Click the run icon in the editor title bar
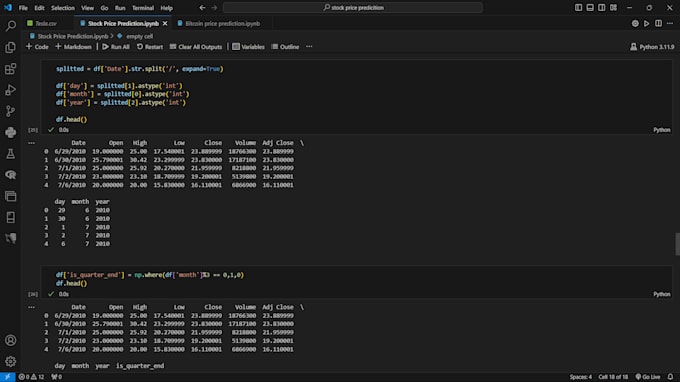680x382 pixels. click(647, 23)
